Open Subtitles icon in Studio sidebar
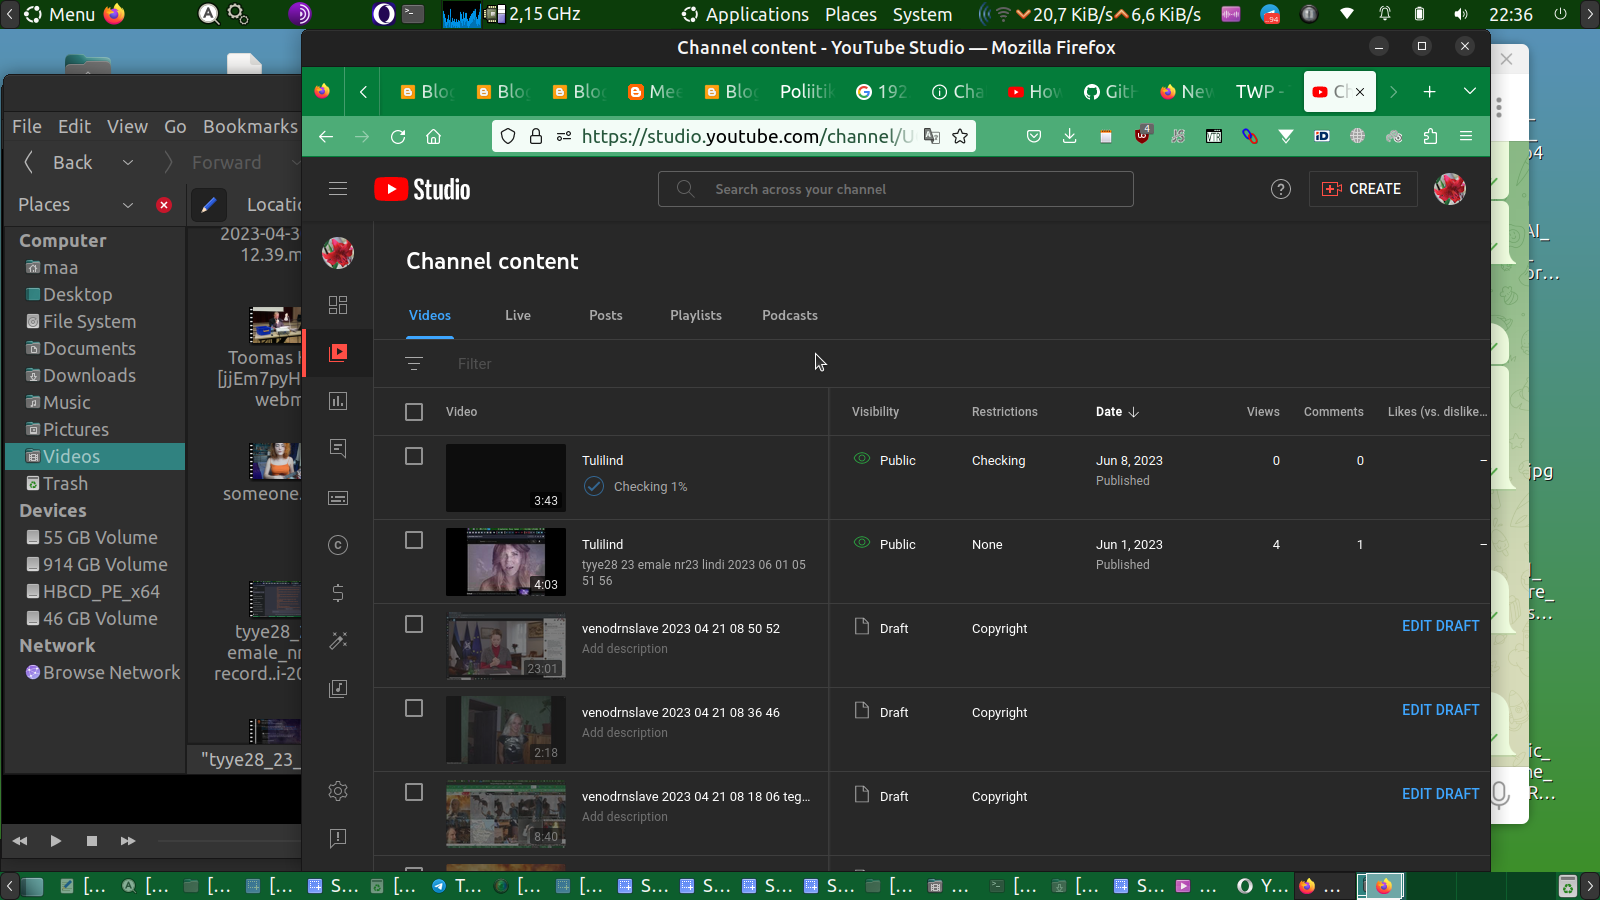This screenshot has height=900, width=1600. click(x=338, y=498)
